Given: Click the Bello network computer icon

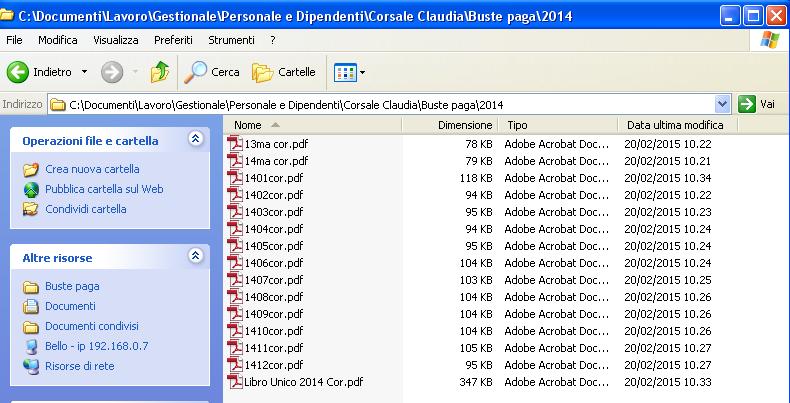Looking at the screenshot, I should tap(31, 346).
